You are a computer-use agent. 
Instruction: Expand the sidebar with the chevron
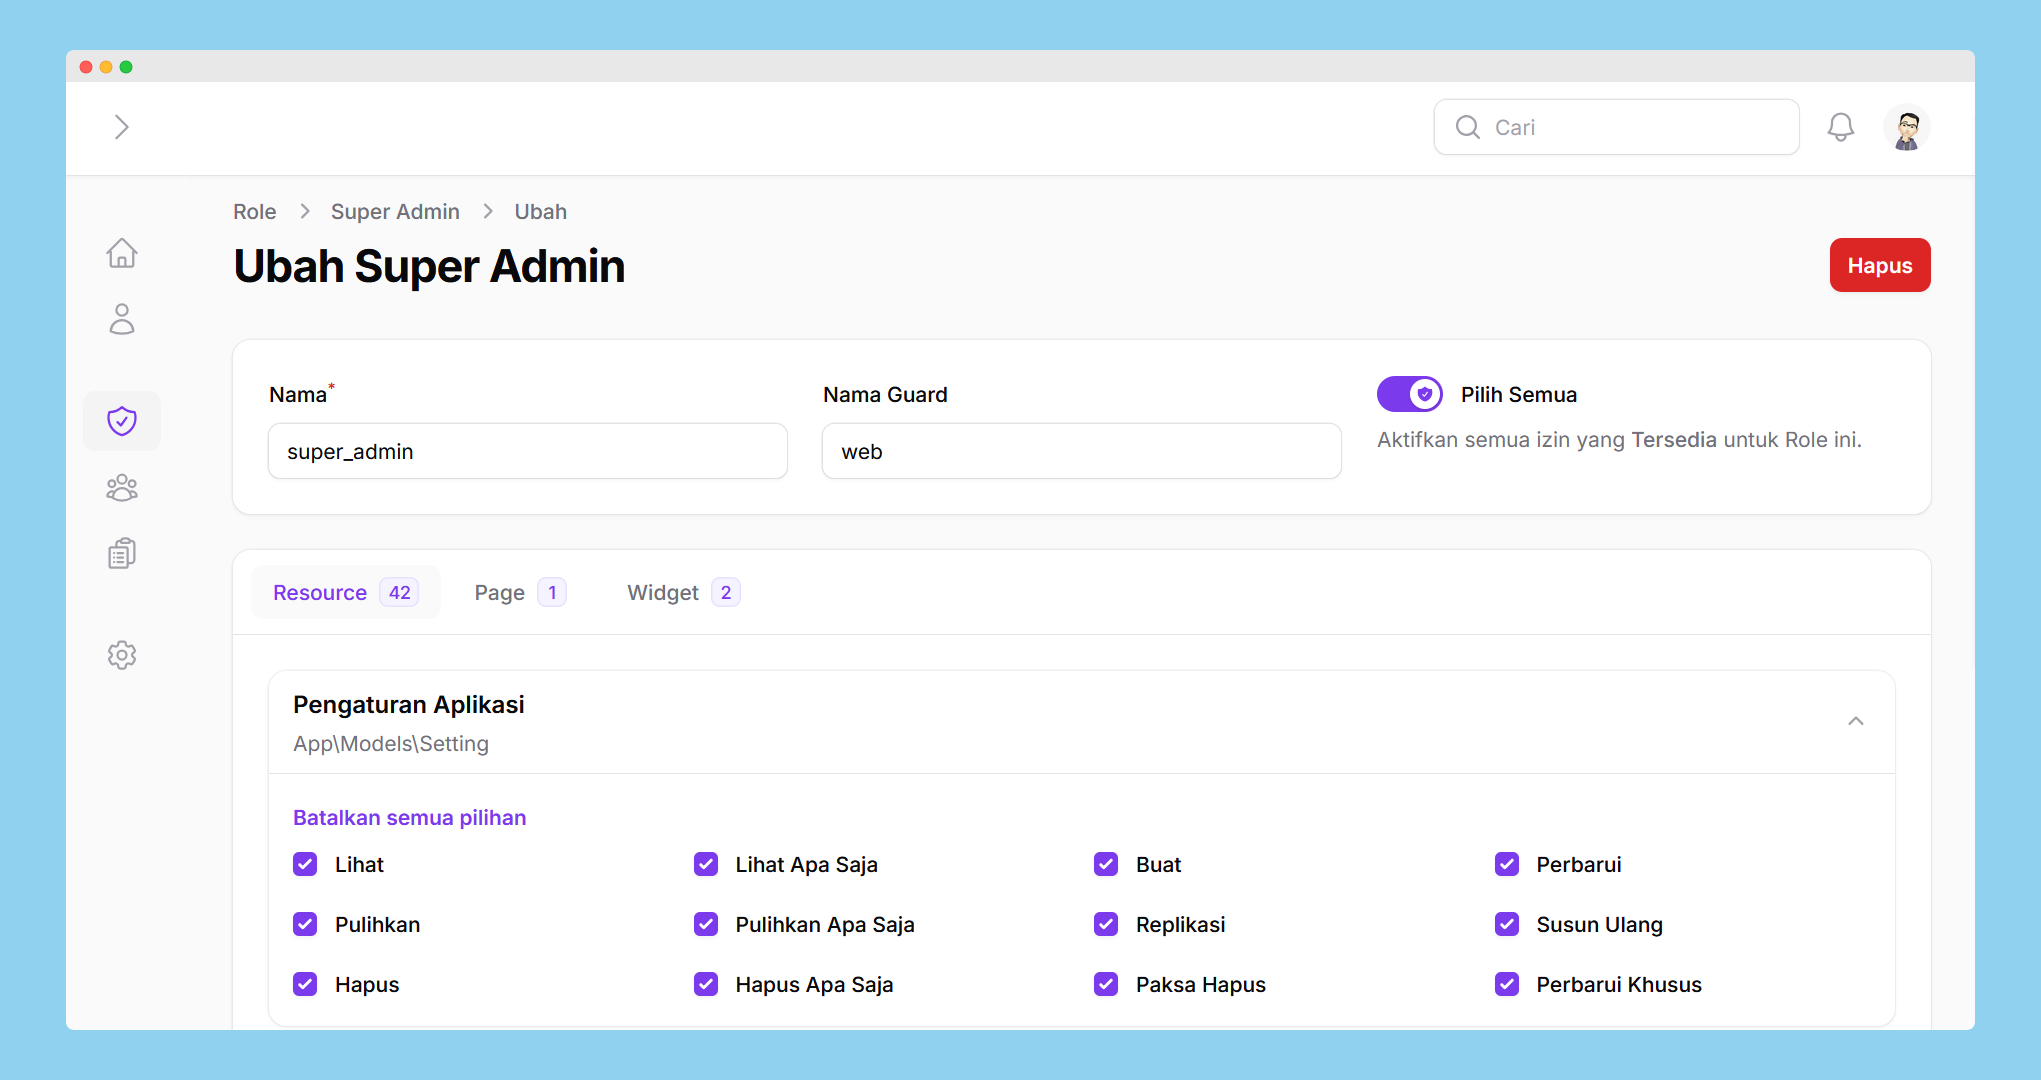(122, 127)
